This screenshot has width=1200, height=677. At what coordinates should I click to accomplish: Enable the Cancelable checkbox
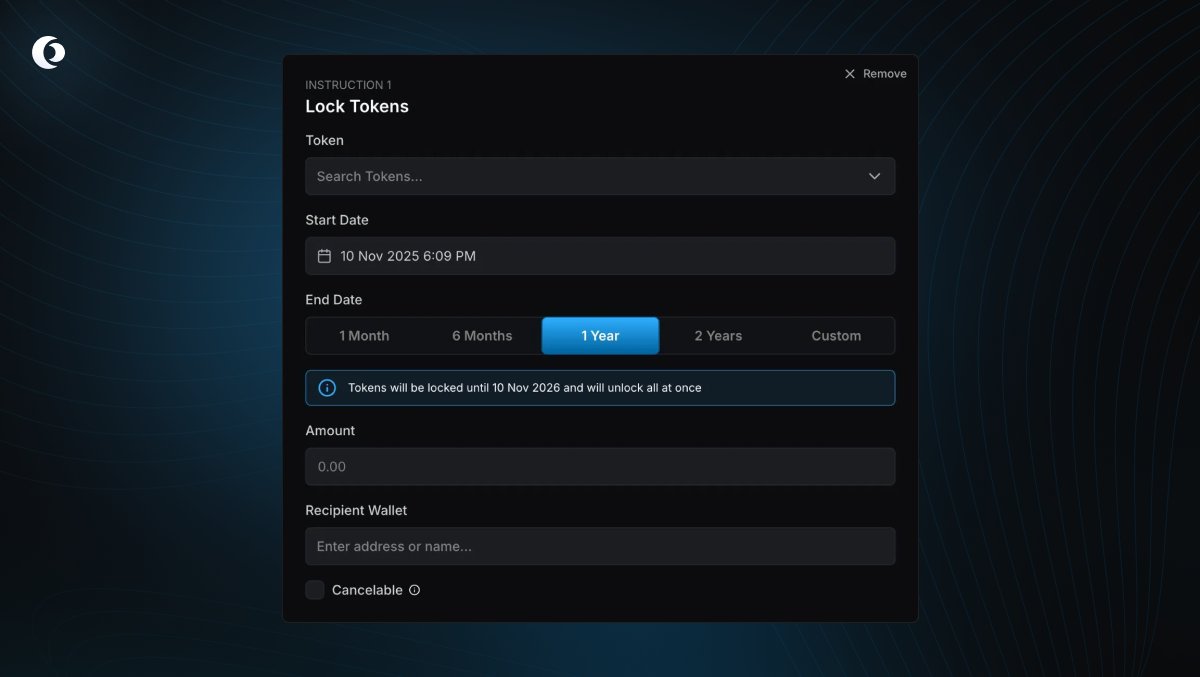pos(315,590)
